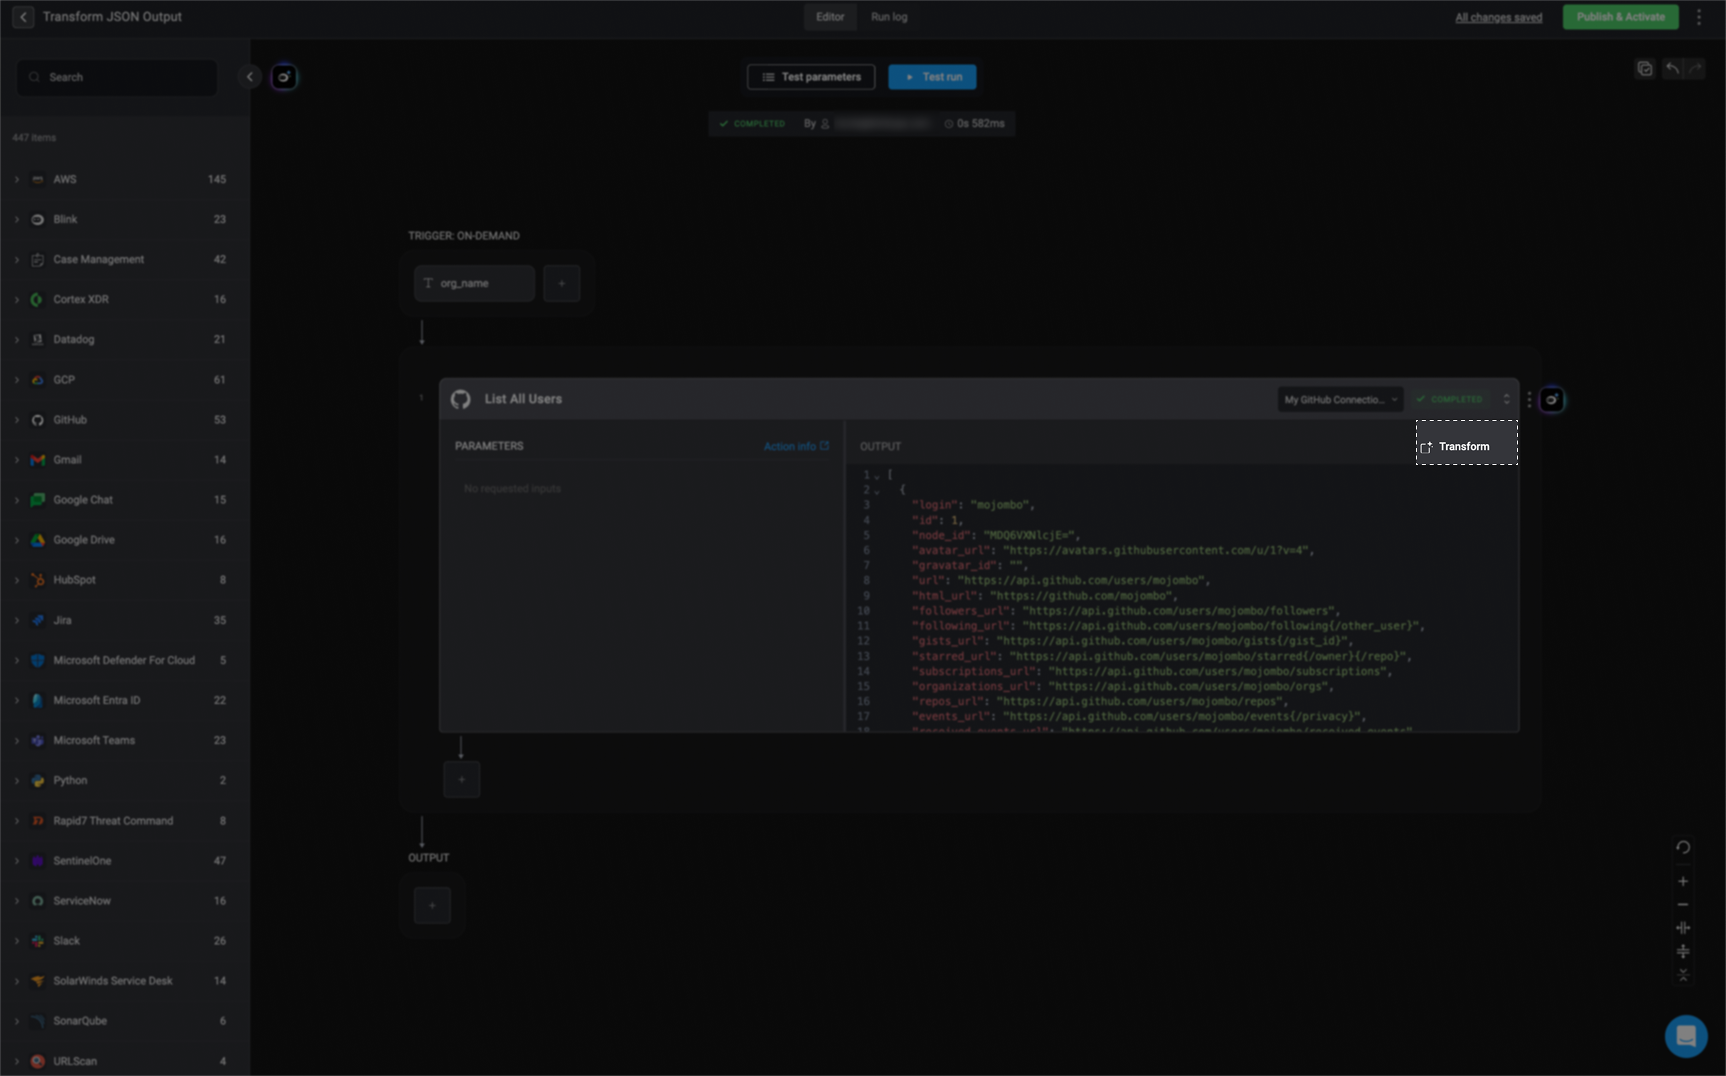Expand the Case Management category
Screen dimensions: 1726x1076
tap(17, 259)
